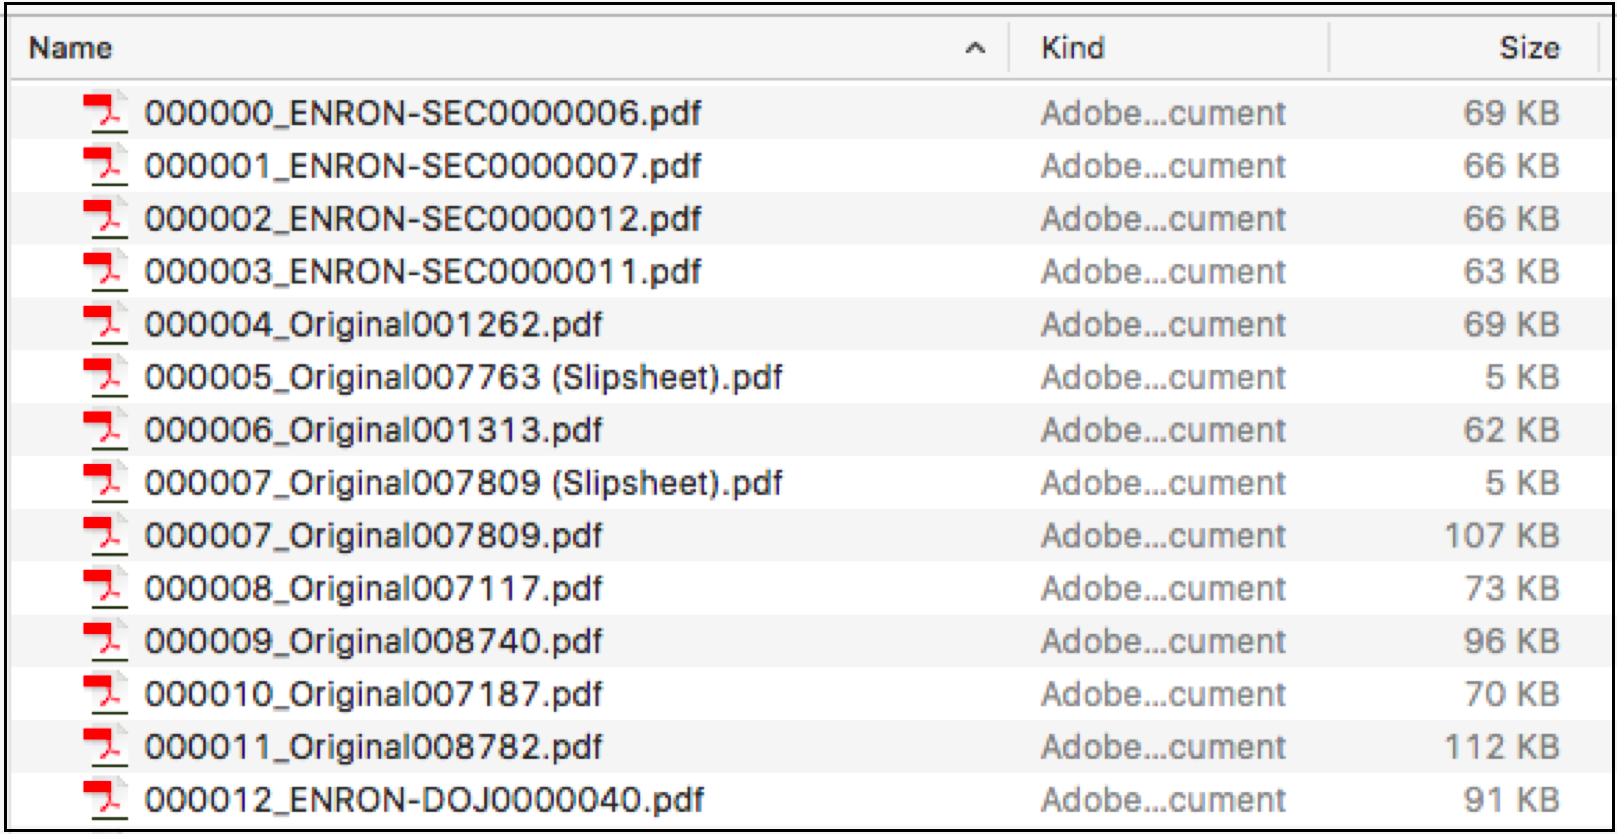Select file name 000003_ENRON-SEC0000011.pdf
This screenshot has height=834, width=1617.
click(423, 272)
